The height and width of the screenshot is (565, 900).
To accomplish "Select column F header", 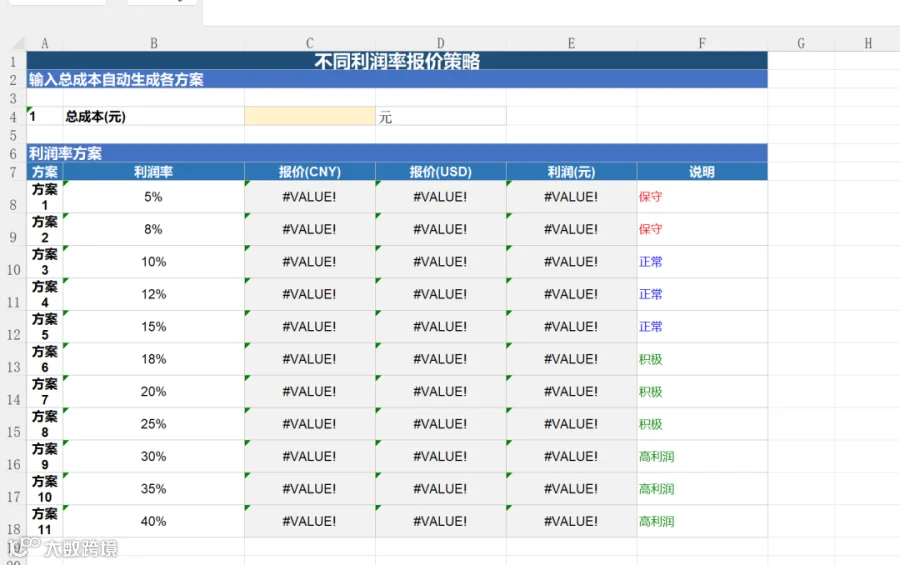I will click(x=702, y=43).
